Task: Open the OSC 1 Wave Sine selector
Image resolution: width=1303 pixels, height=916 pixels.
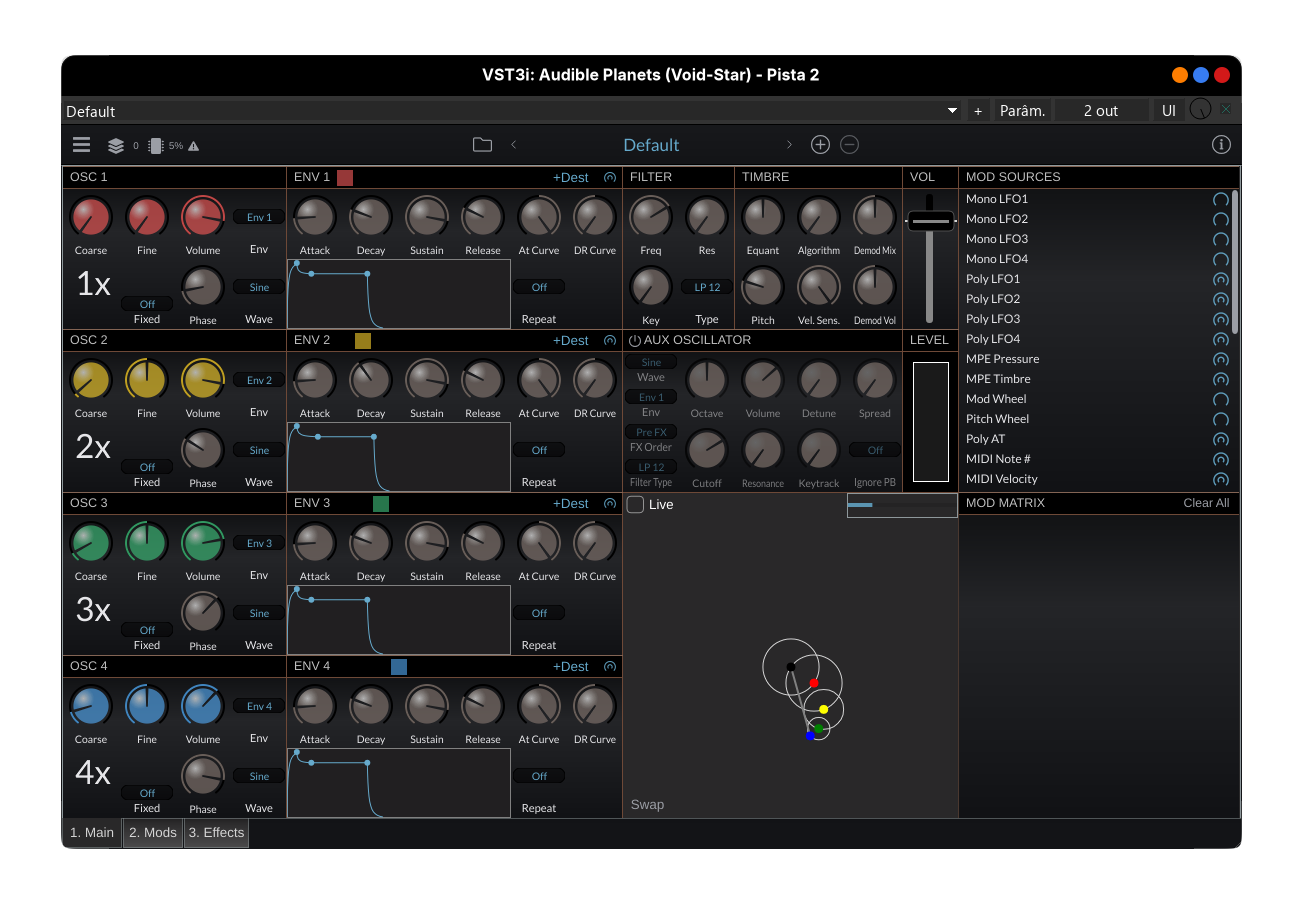Action: [259, 287]
